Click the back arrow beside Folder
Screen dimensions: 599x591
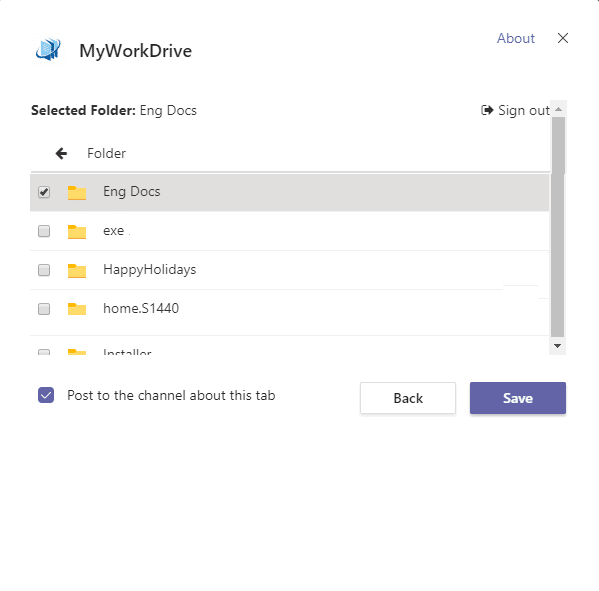61,154
